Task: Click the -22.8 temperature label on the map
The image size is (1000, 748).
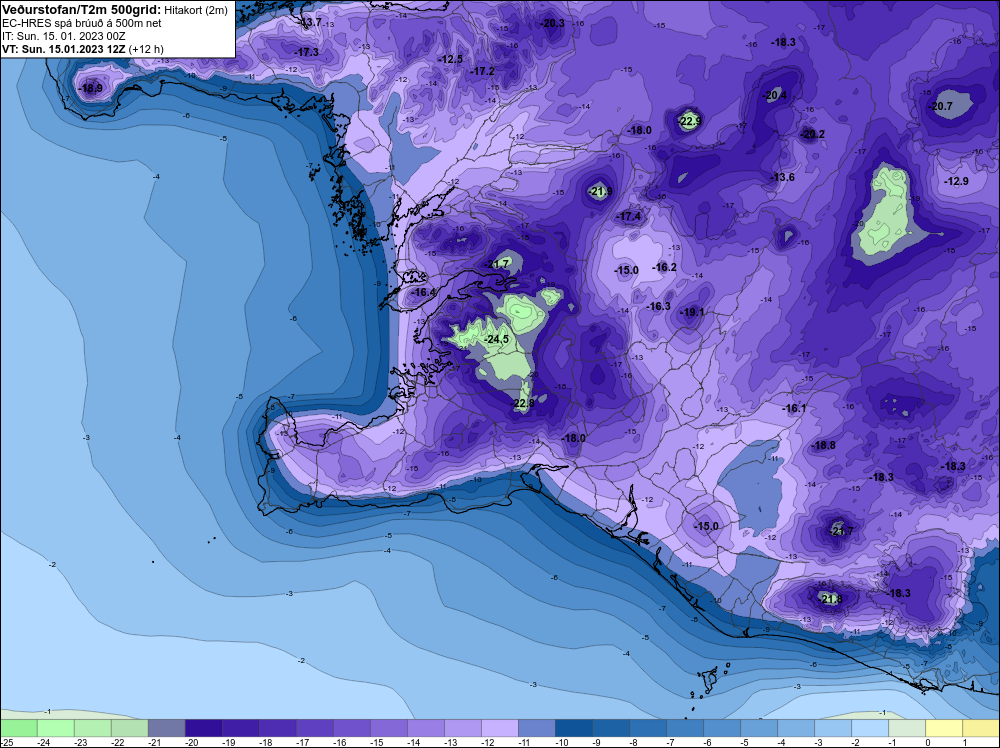Action: 523,403
